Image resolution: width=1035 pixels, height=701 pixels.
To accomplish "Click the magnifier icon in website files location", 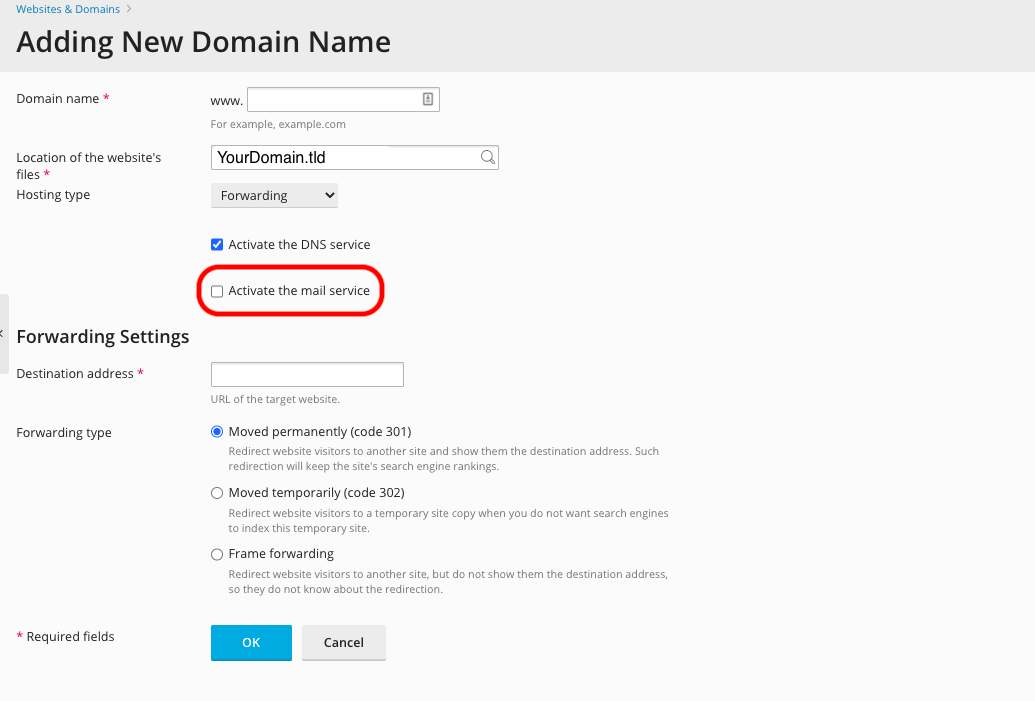I will [487, 157].
